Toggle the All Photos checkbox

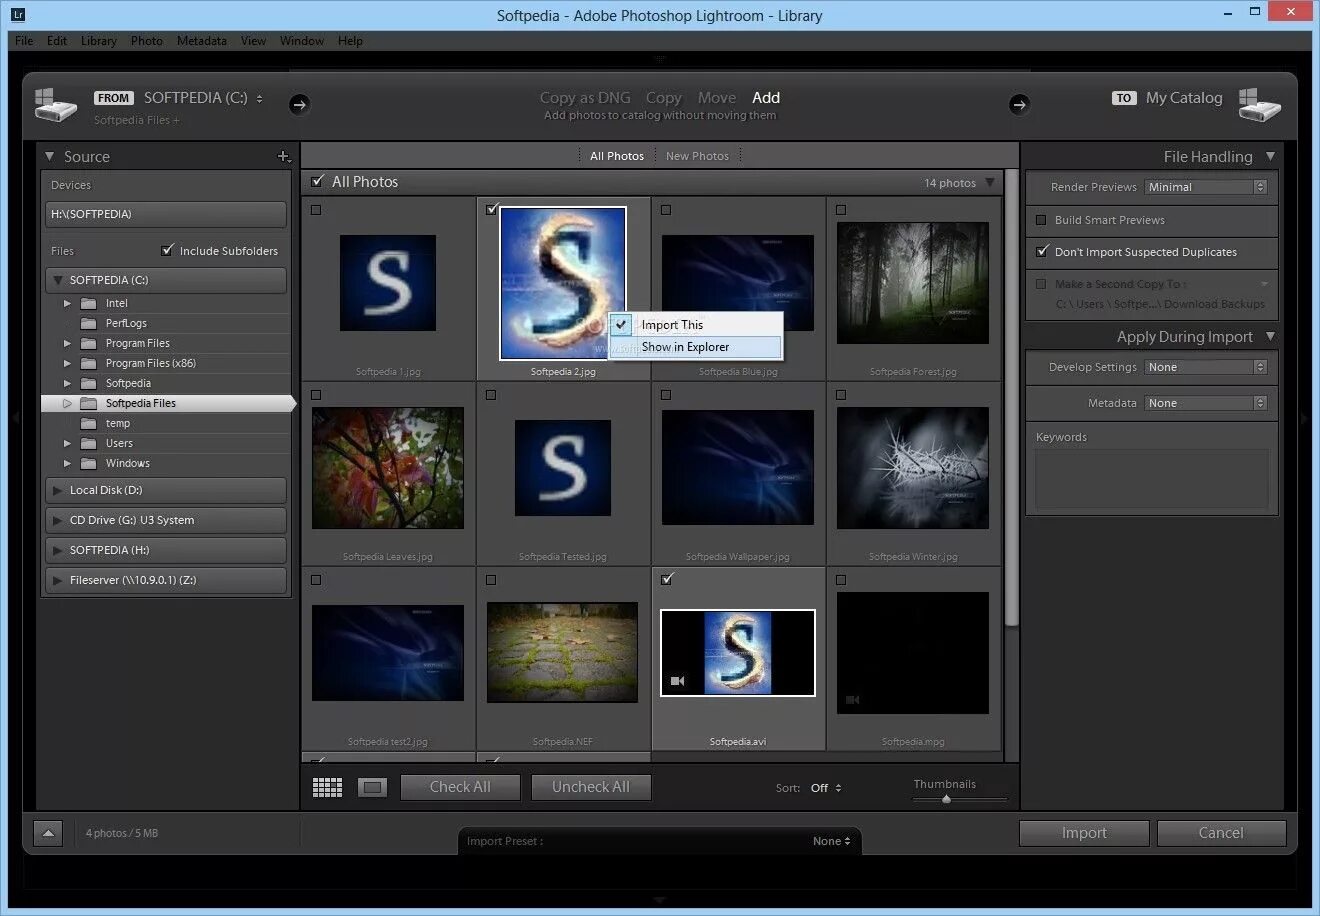318,181
